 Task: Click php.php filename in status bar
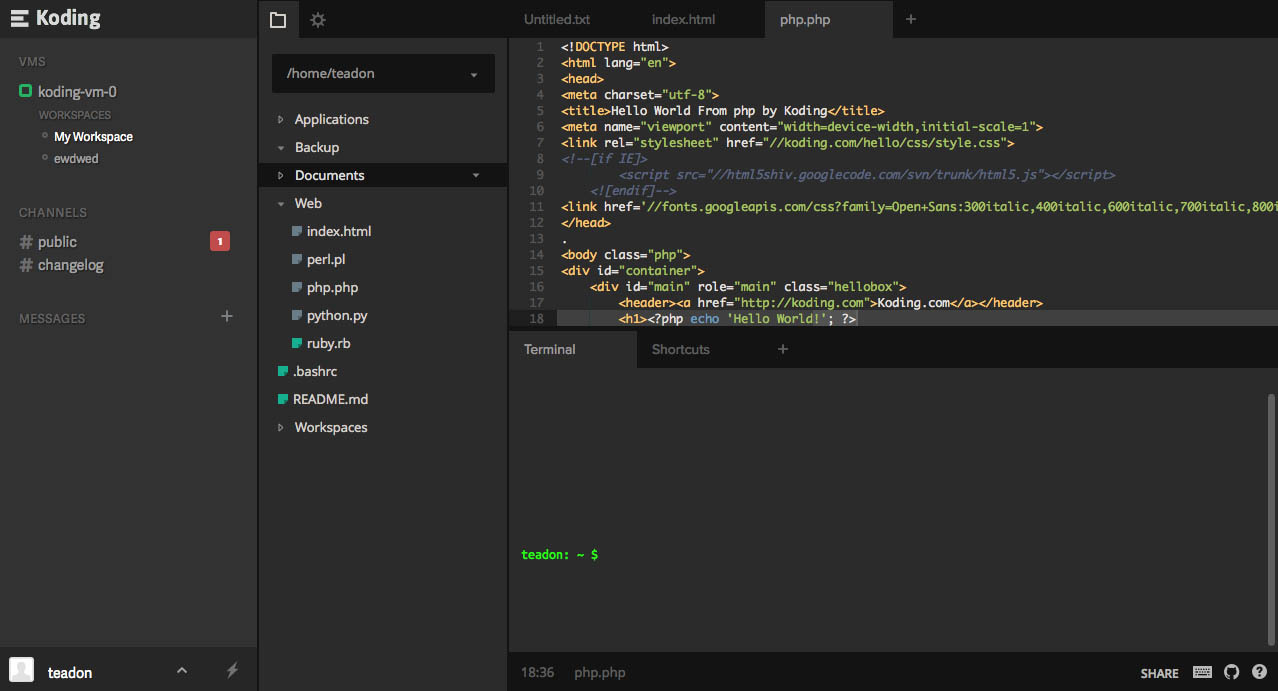[x=600, y=672]
